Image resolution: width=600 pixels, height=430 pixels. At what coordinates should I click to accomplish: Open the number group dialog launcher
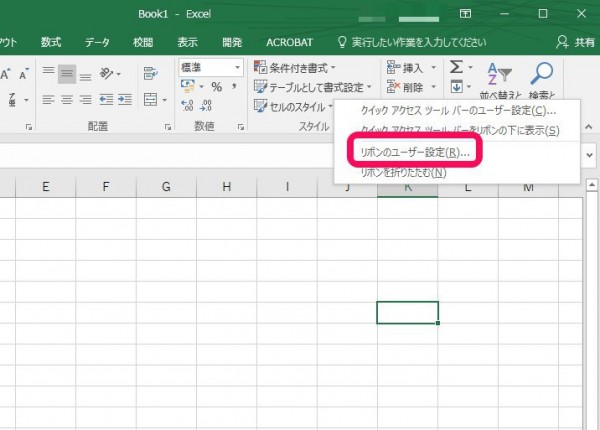click(x=241, y=127)
